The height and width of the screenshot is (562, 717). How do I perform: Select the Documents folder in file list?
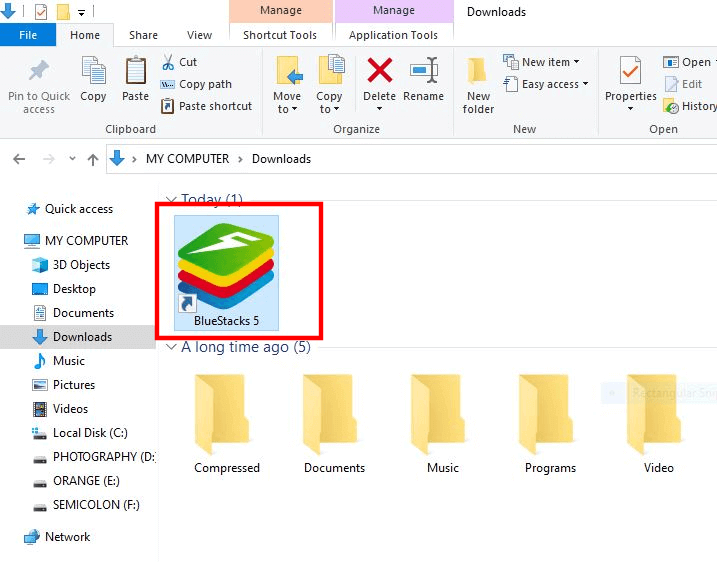334,424
